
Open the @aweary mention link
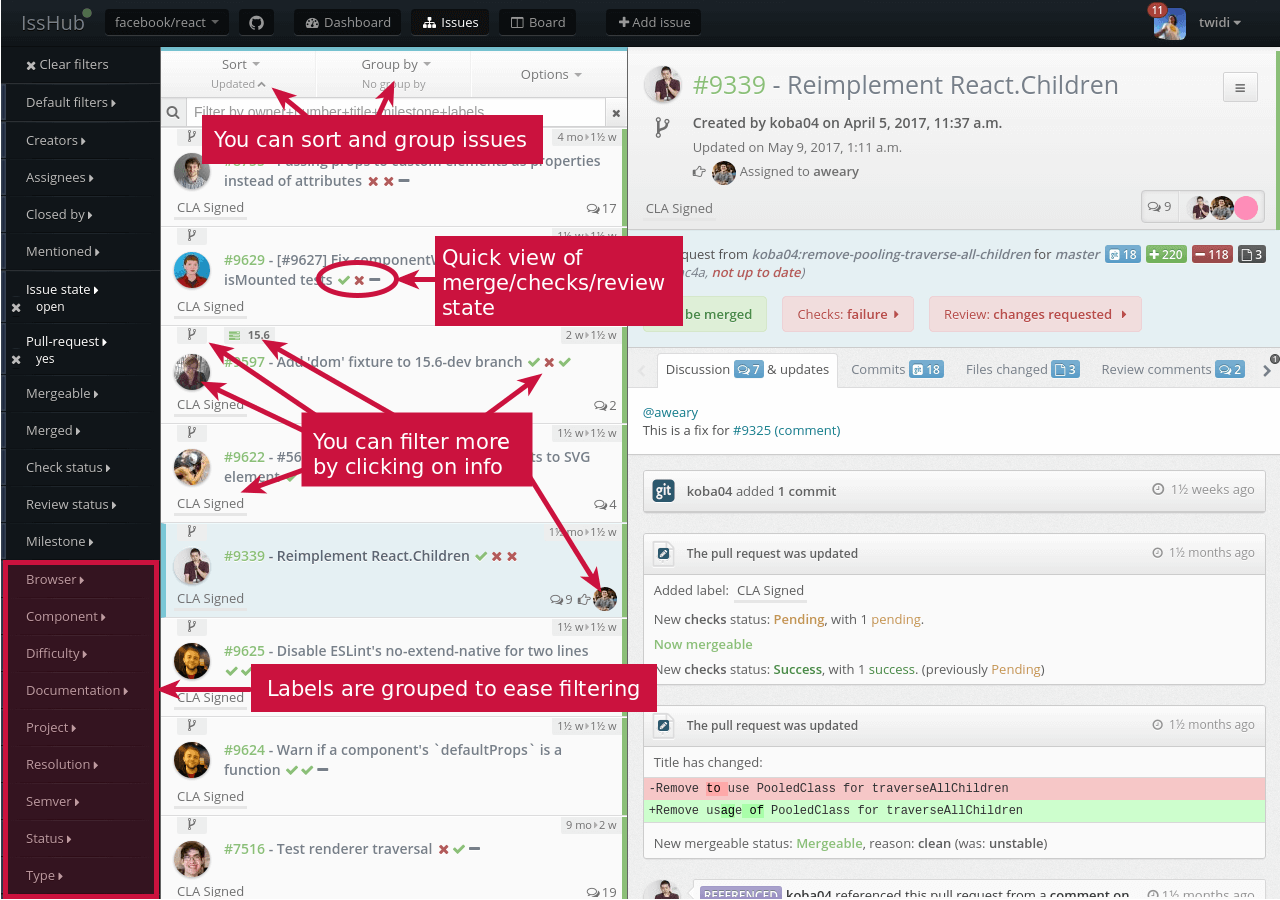click(670, 412)
